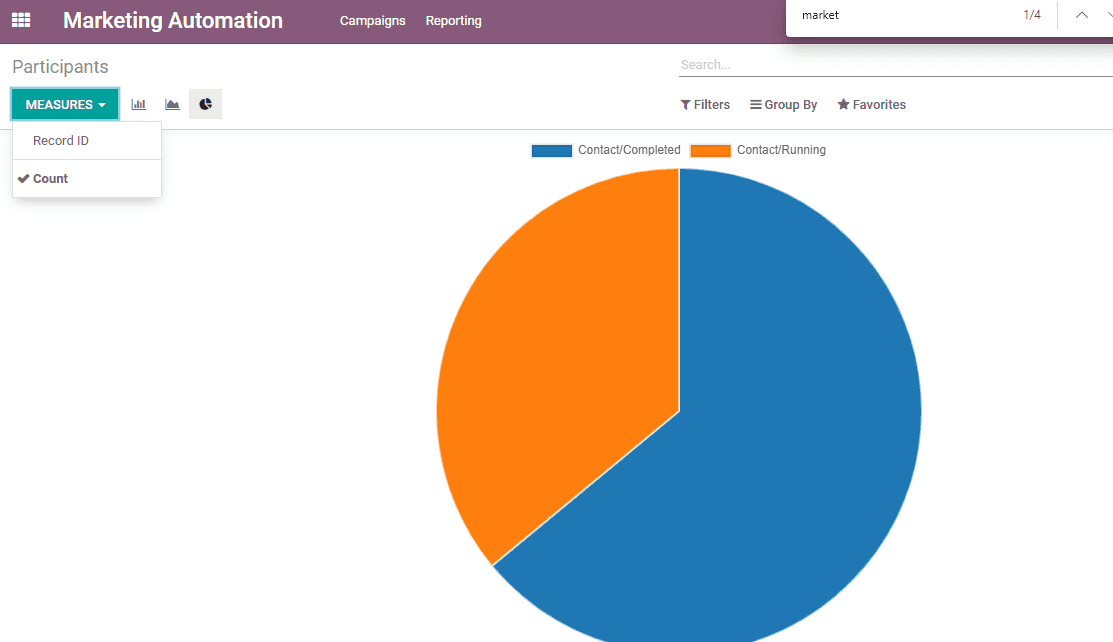
Task: Open the apps grid menu icon
Action: (21, 20)
